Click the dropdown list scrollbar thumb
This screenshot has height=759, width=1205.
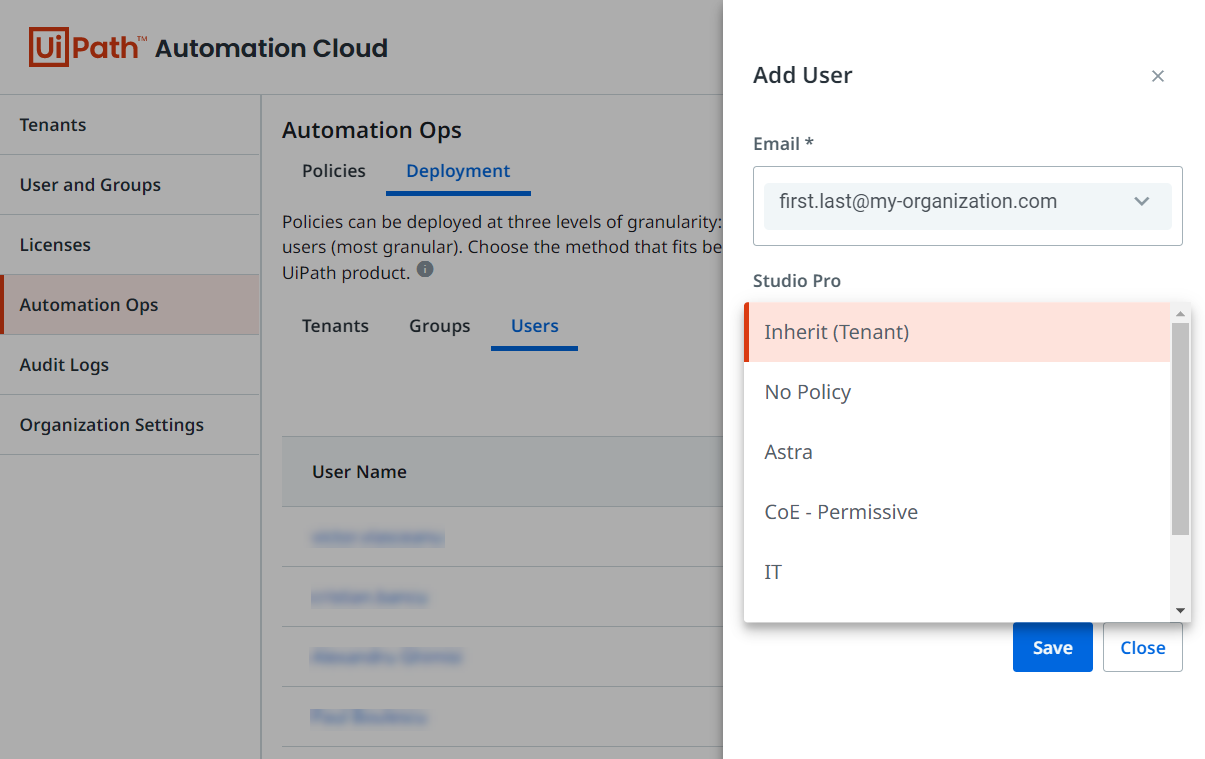coord(1180,428)
